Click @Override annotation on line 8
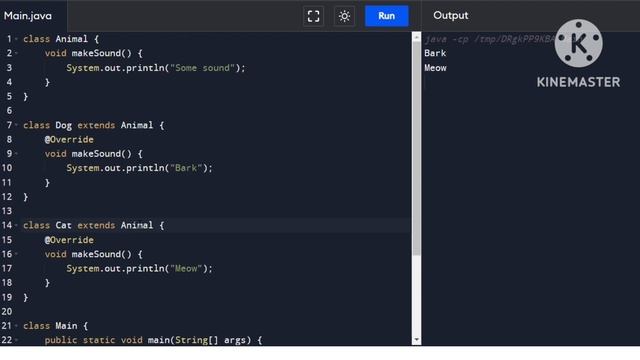This screenshot has height=360, width=640. (69, 140)
